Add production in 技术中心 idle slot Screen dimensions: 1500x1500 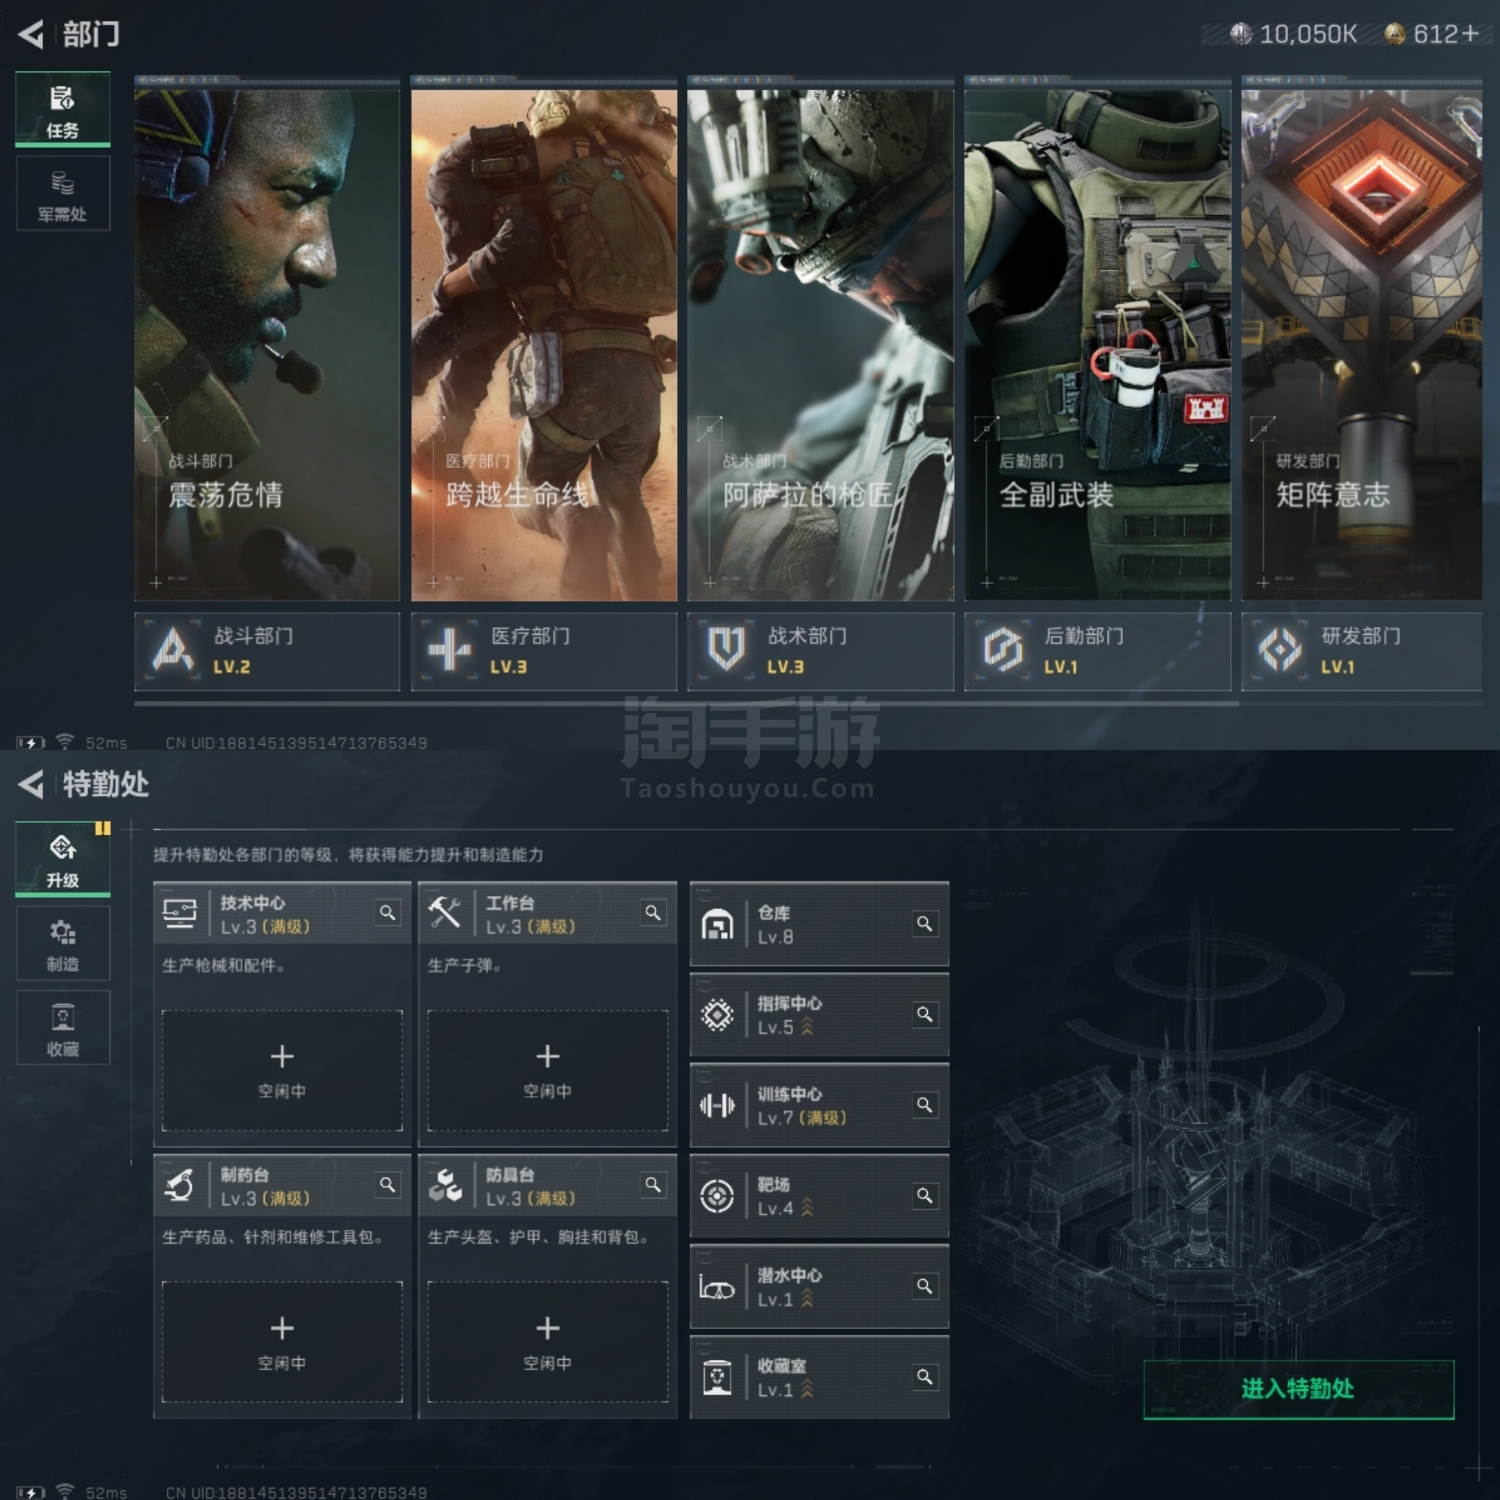[282, 1070]
